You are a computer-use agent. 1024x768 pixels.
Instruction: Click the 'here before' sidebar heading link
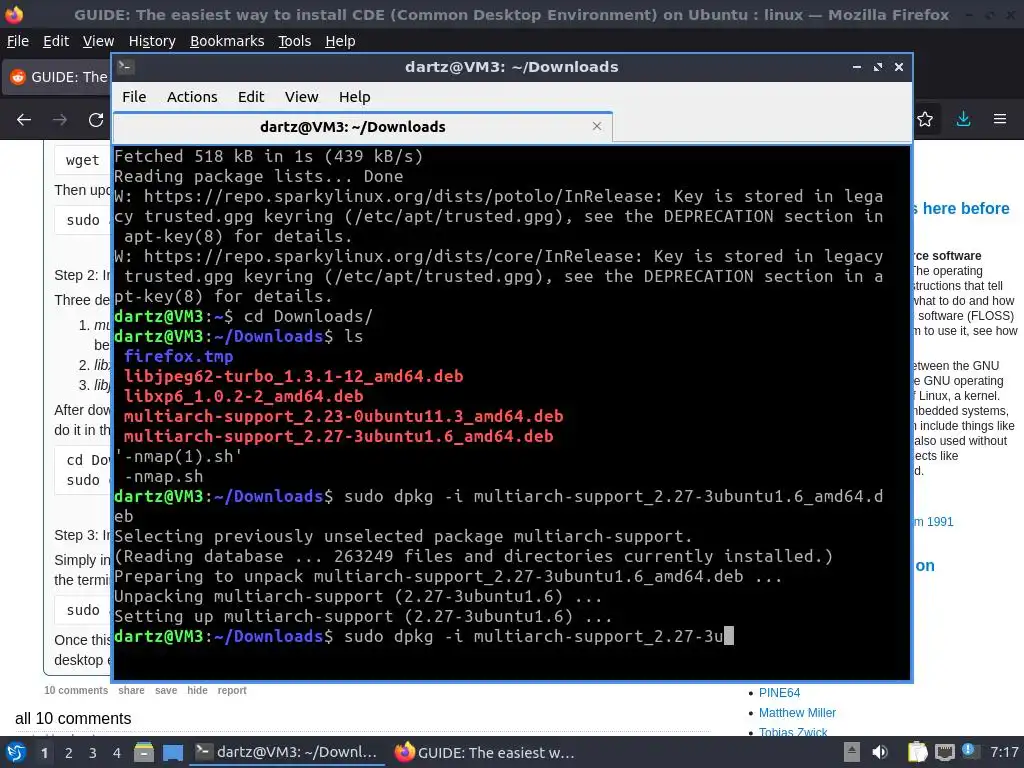(961, 208)
